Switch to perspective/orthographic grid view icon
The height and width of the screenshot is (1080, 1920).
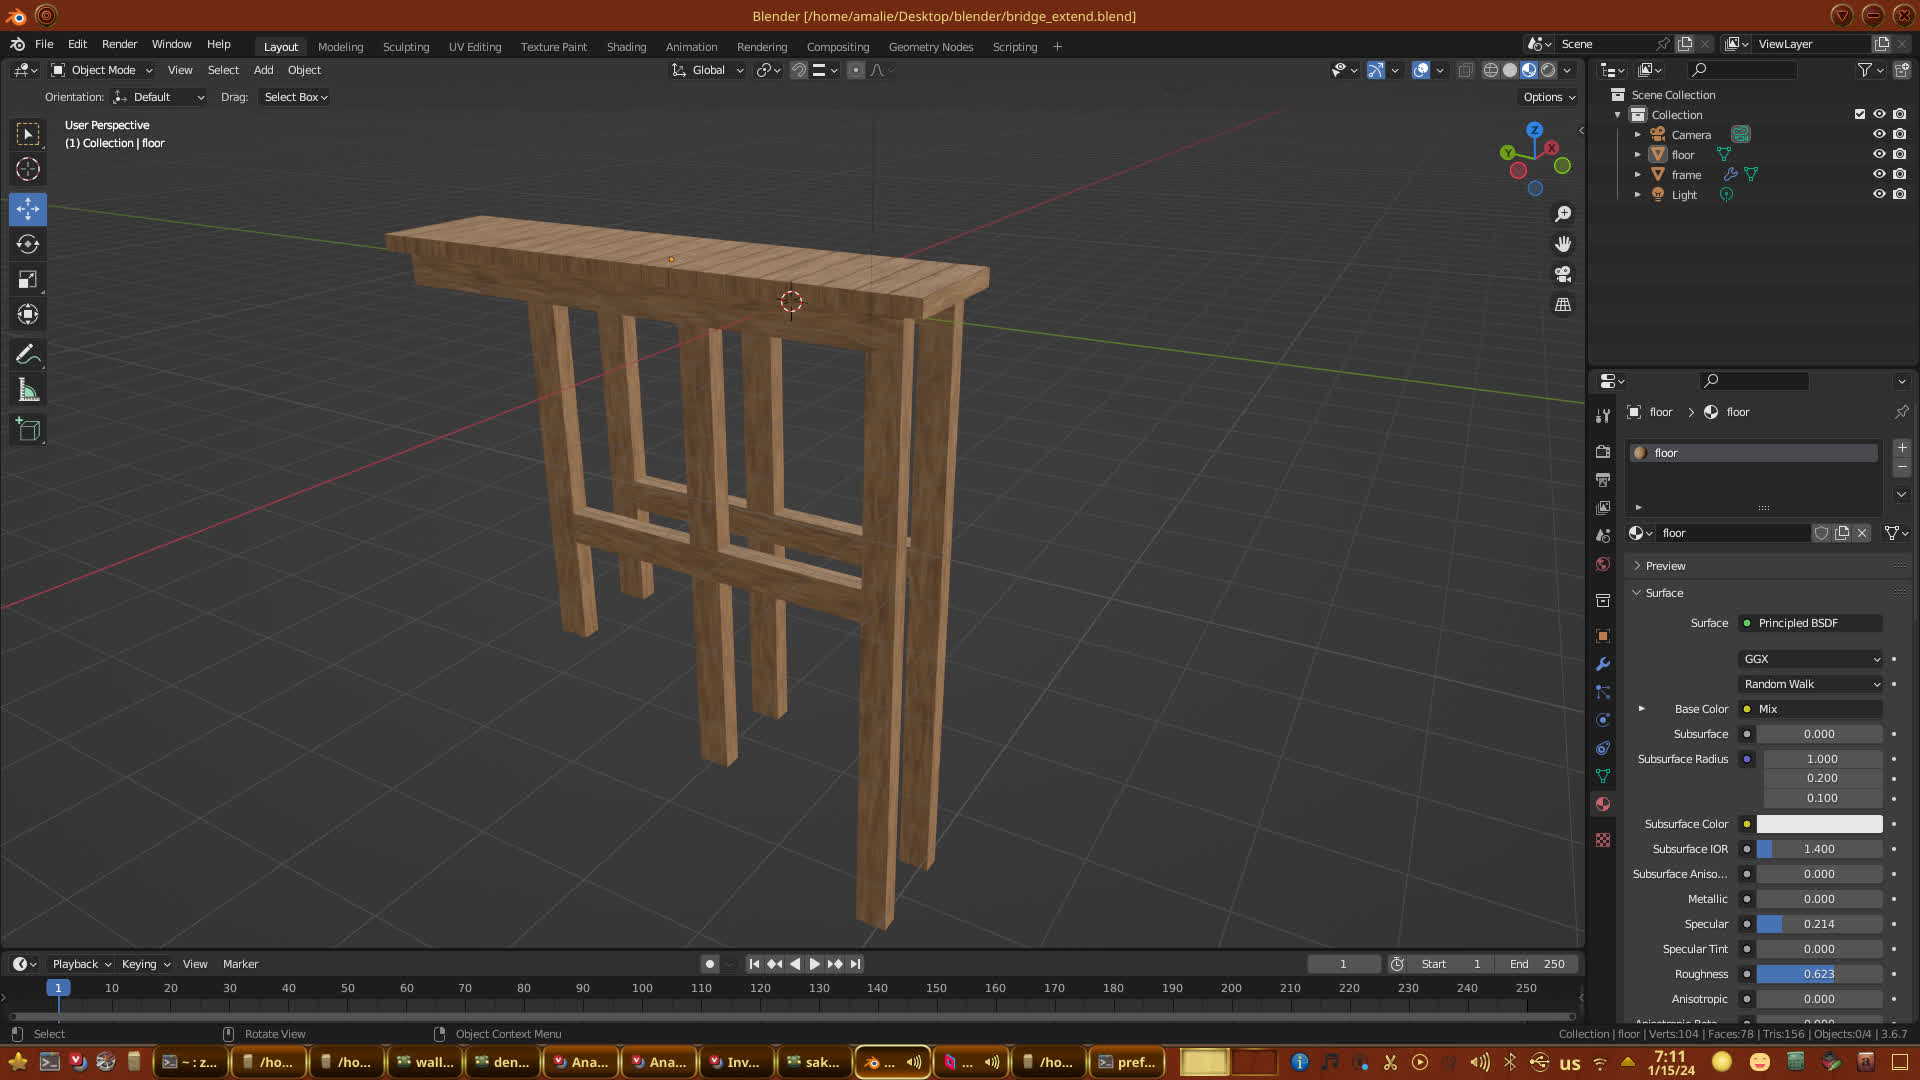1563,304
